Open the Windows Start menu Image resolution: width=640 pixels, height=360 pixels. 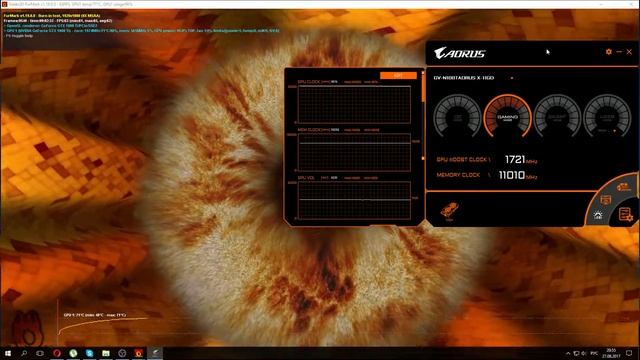tap(7, 353)
